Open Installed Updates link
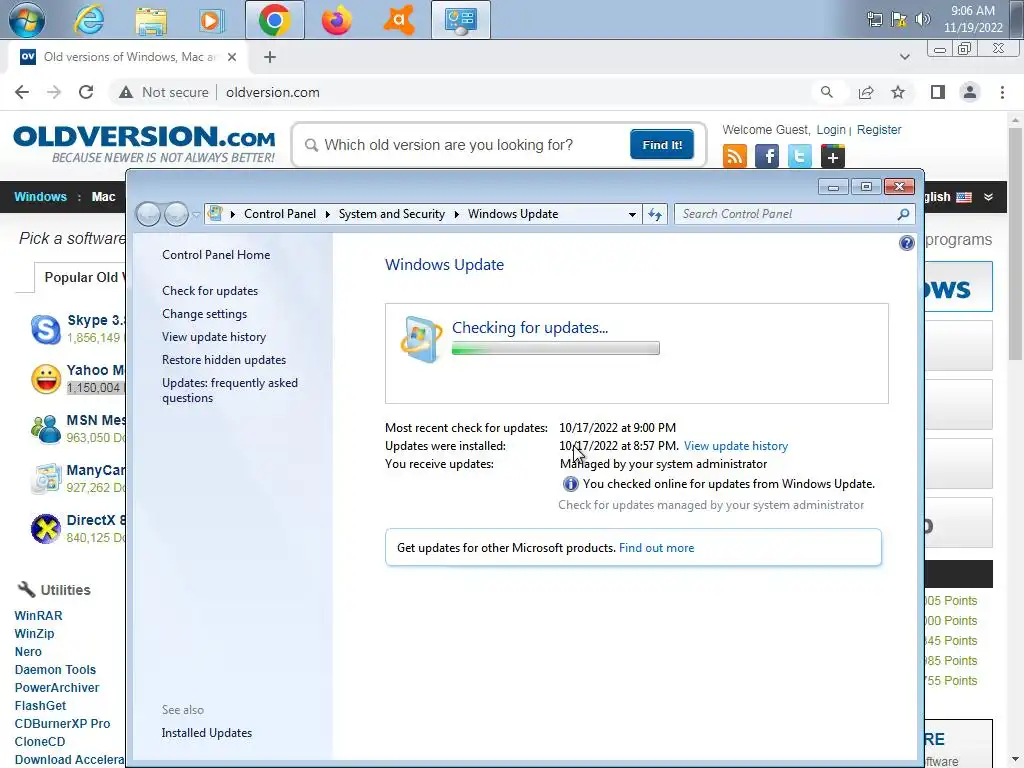Viewport: 1024px width, 768px height. (x=206, y=733)
